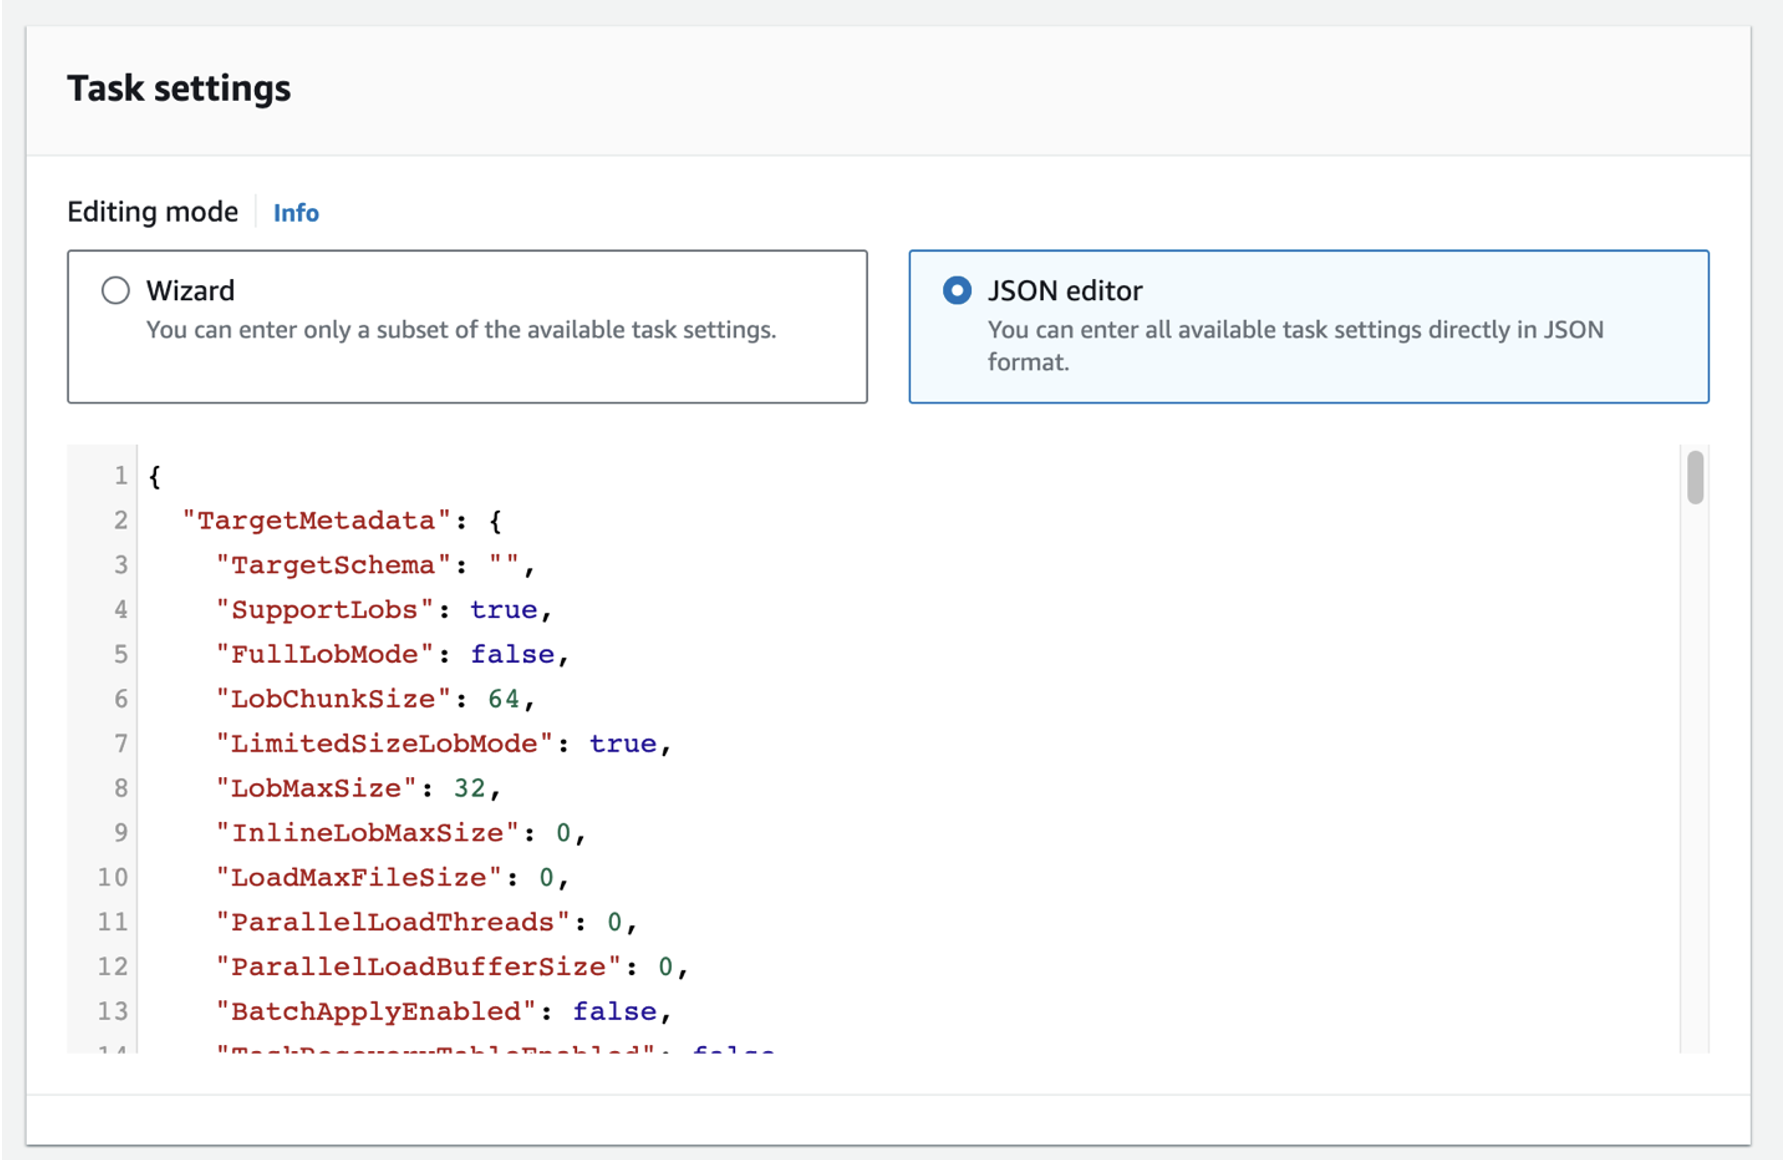
Task: Click the false value of FullLobMode
Action: (x=512, y=655)
